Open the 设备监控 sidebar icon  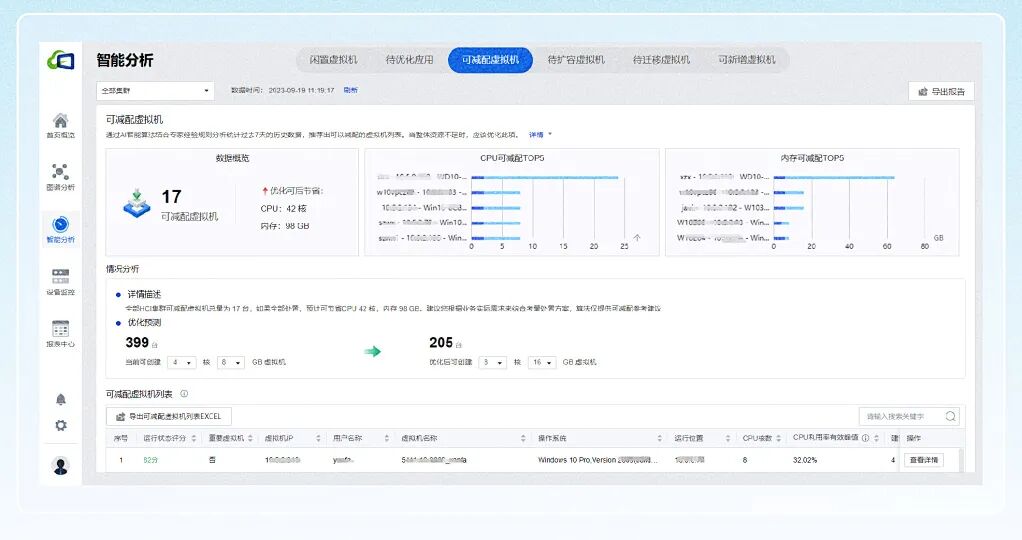pos(61,281)
